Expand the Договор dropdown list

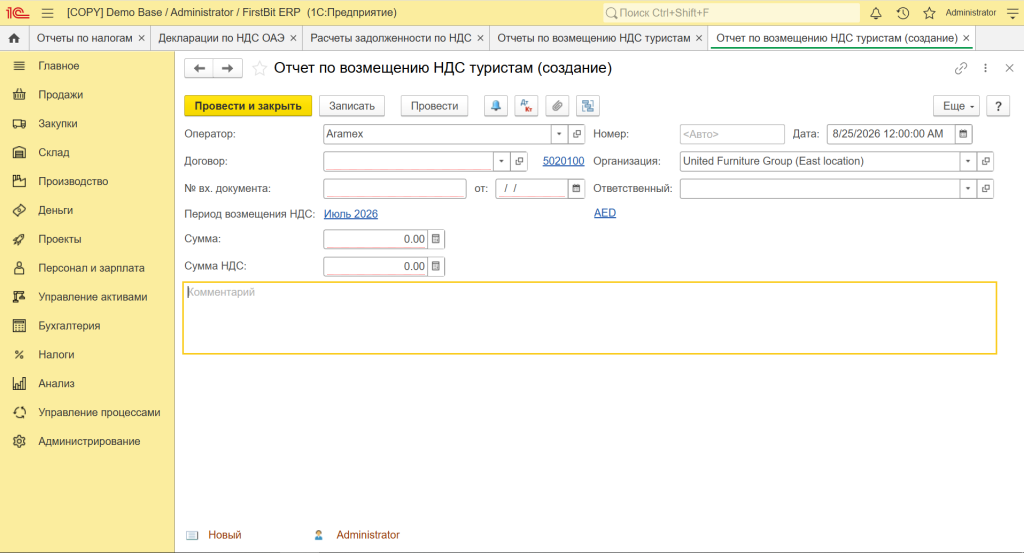tap(502, 161)
